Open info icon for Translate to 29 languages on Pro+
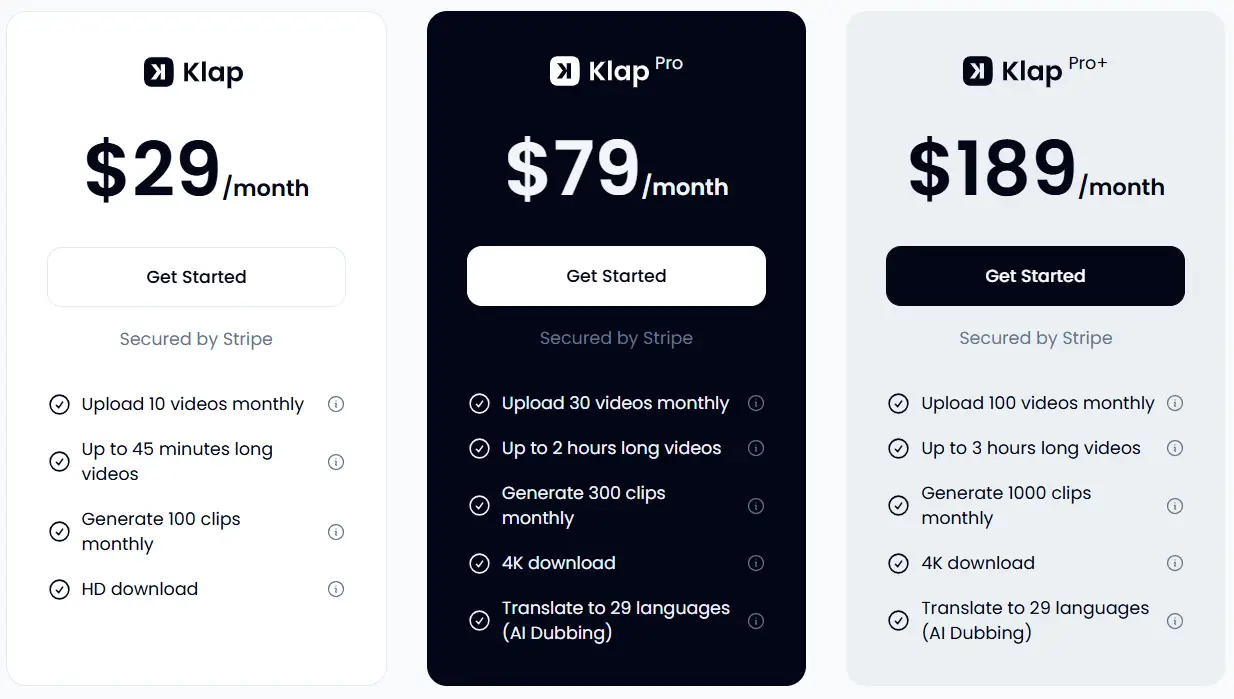Screen dimensions: 1234x699 coord(1175,621)
